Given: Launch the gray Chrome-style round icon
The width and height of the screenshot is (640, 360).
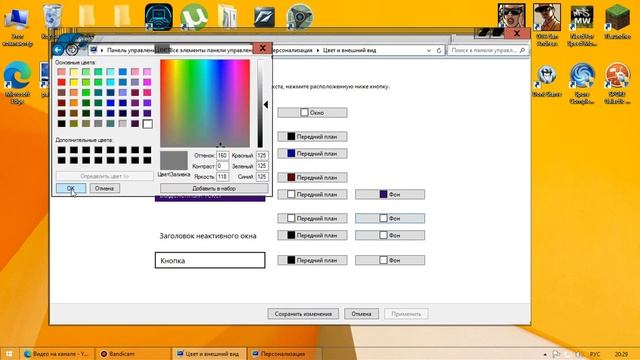Looking at the screenshot, I should (299, 17).
